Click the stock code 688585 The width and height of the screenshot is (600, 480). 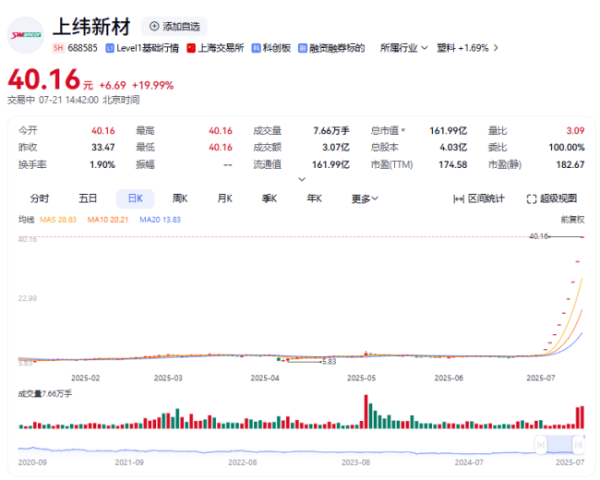83,48
